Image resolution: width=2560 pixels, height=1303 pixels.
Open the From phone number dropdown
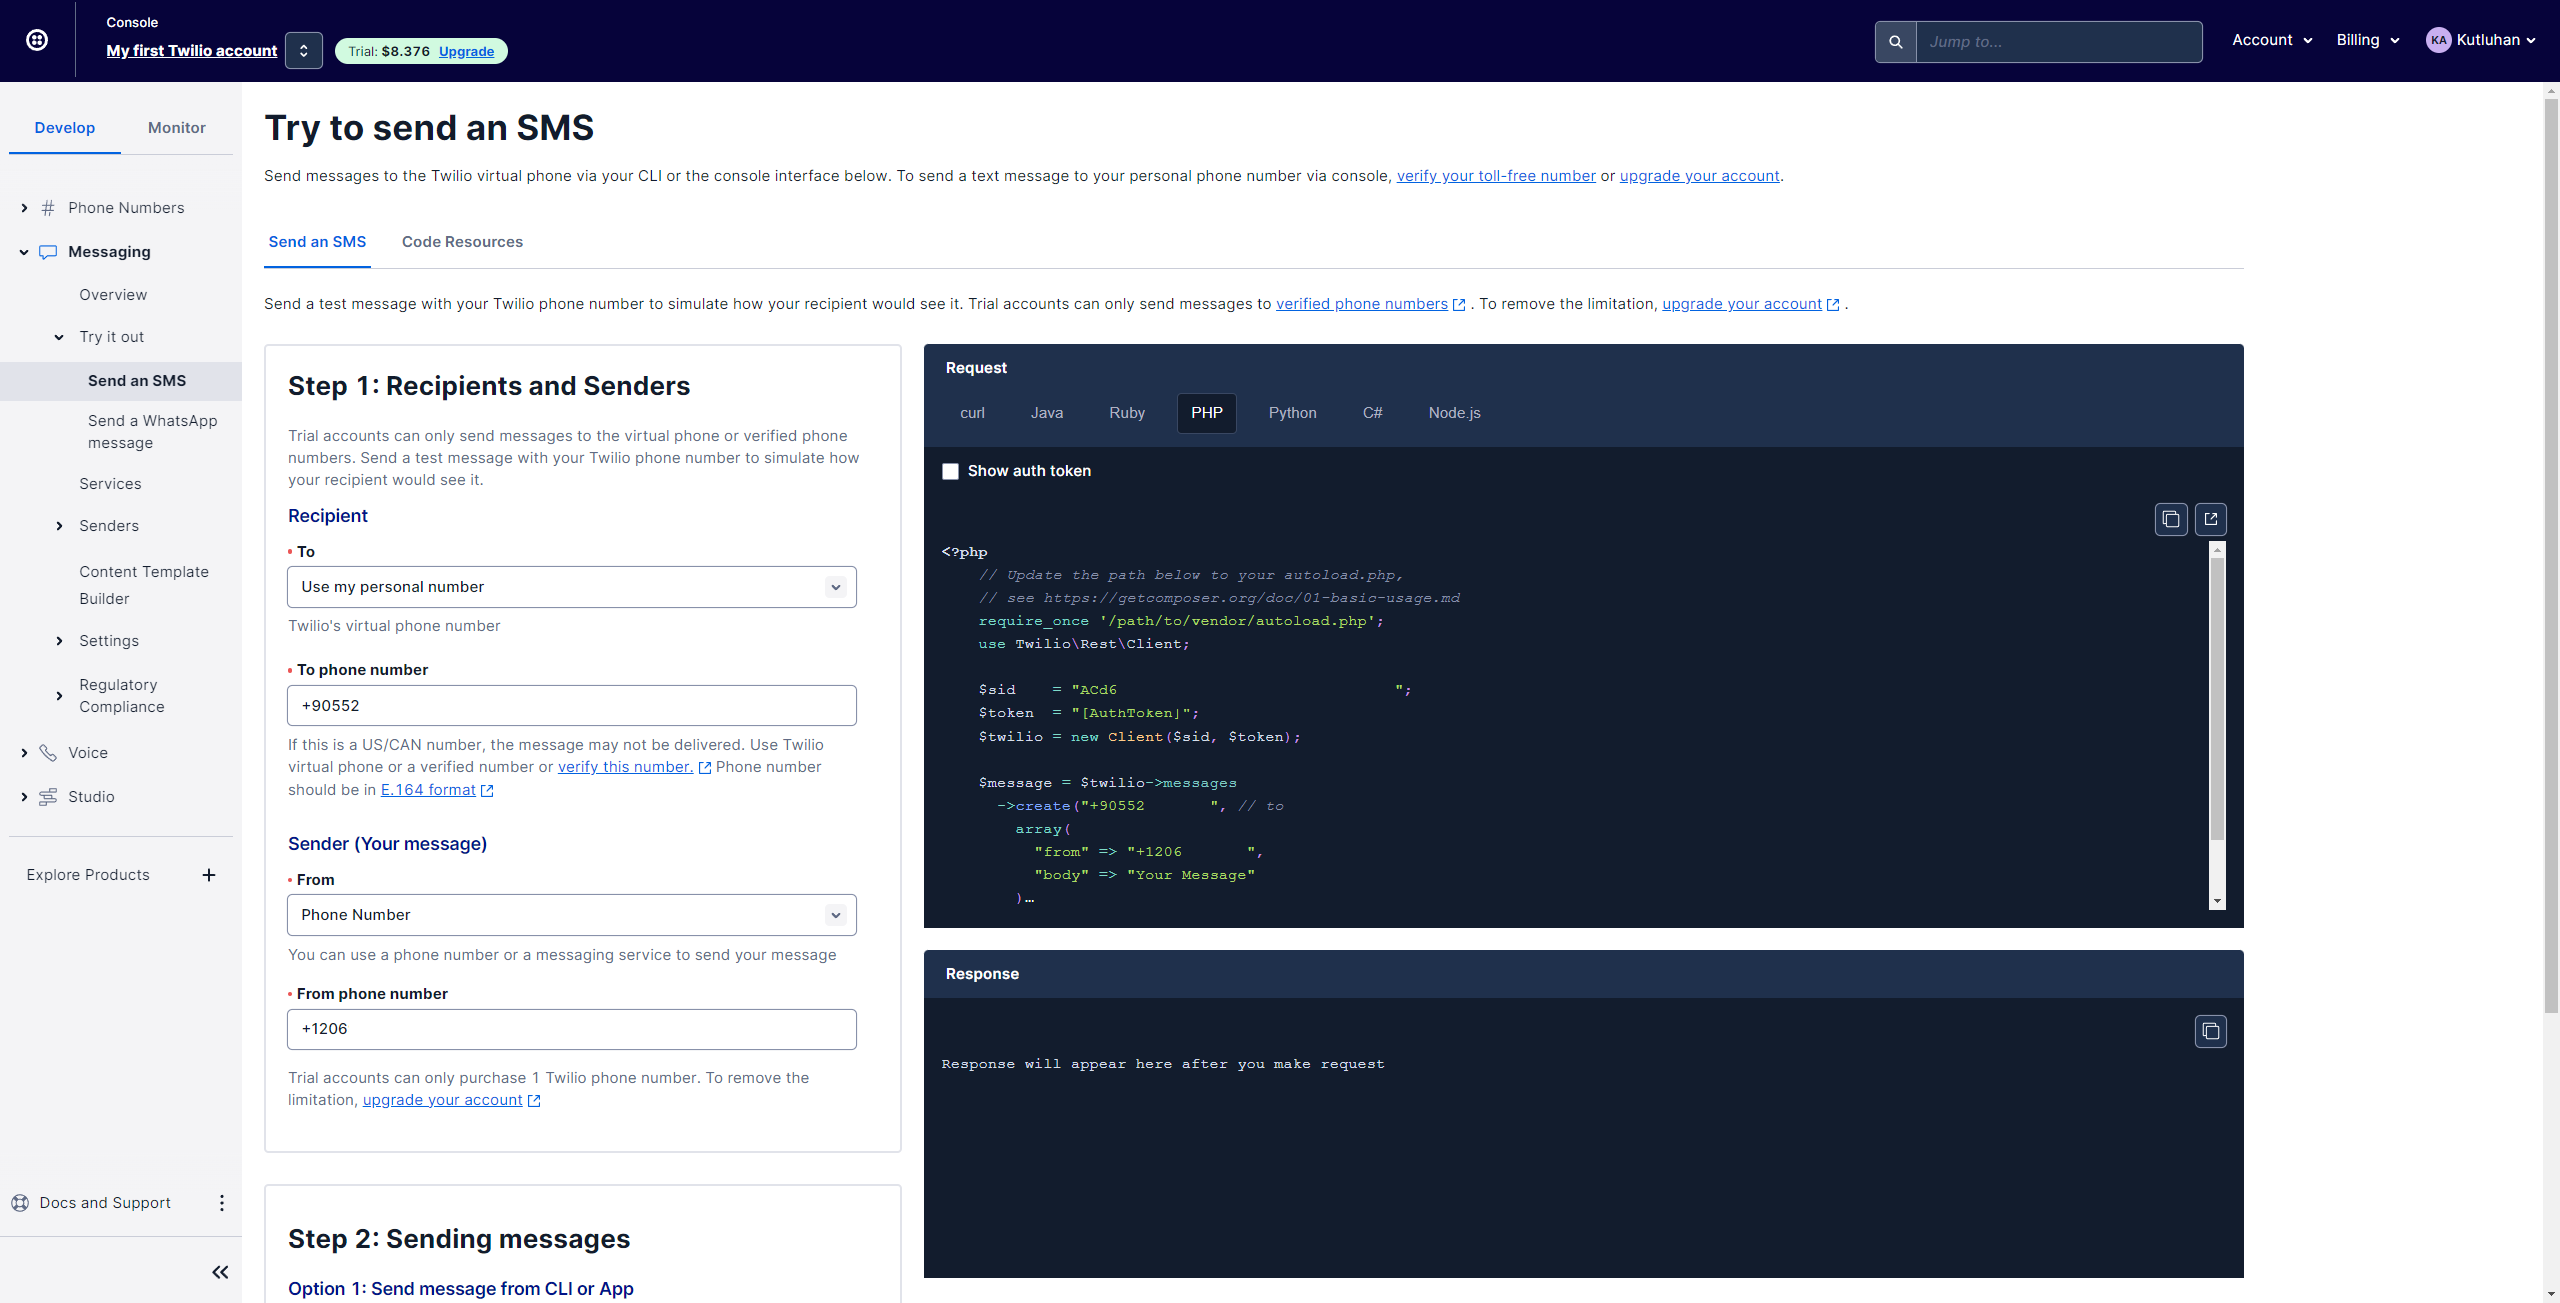pyautogui.click(x=571, y=1029)
